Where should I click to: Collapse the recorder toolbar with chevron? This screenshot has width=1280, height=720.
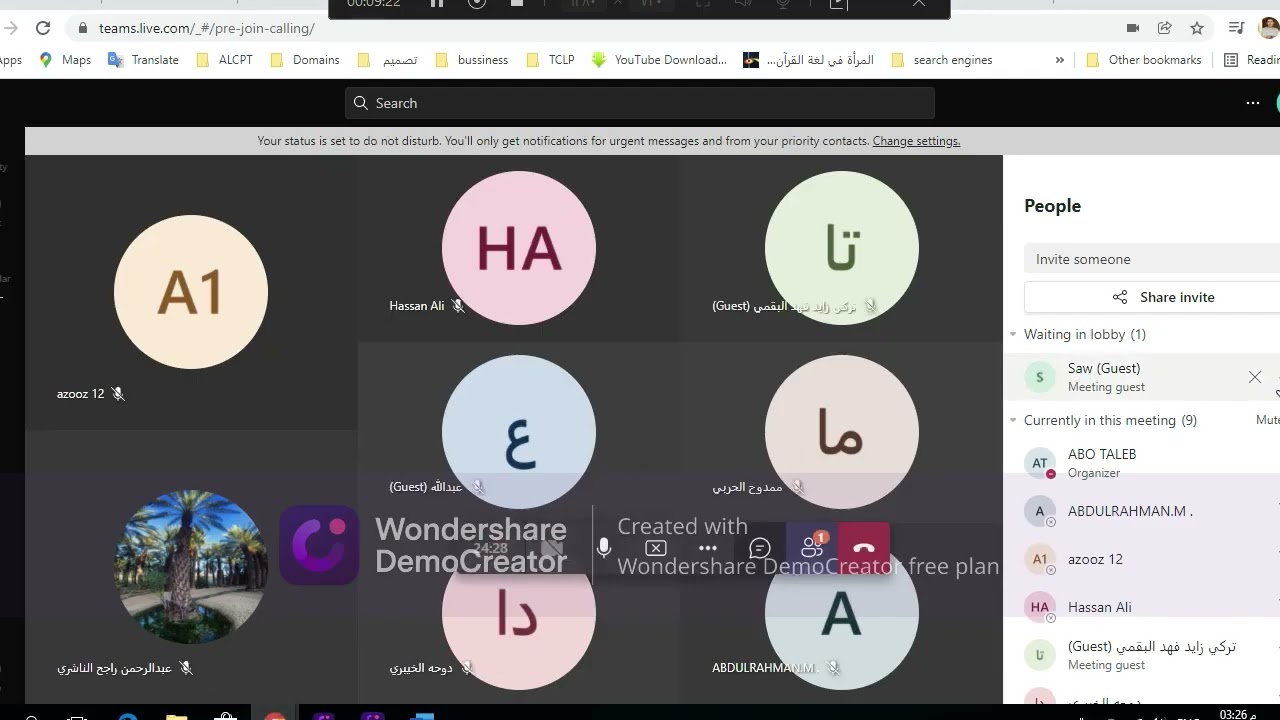[x=918, y=4]
